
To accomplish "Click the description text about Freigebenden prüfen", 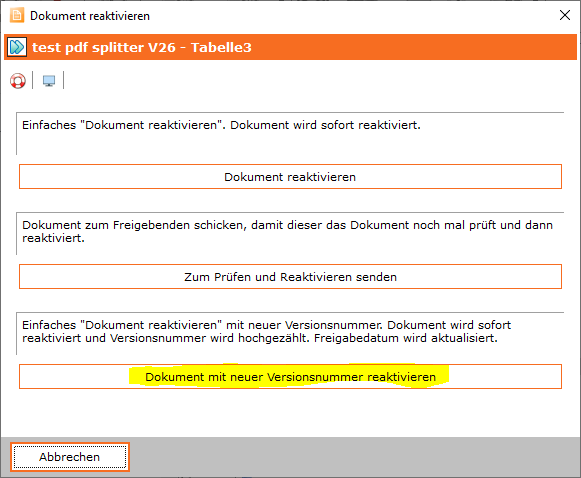I will tap(287, 232).
